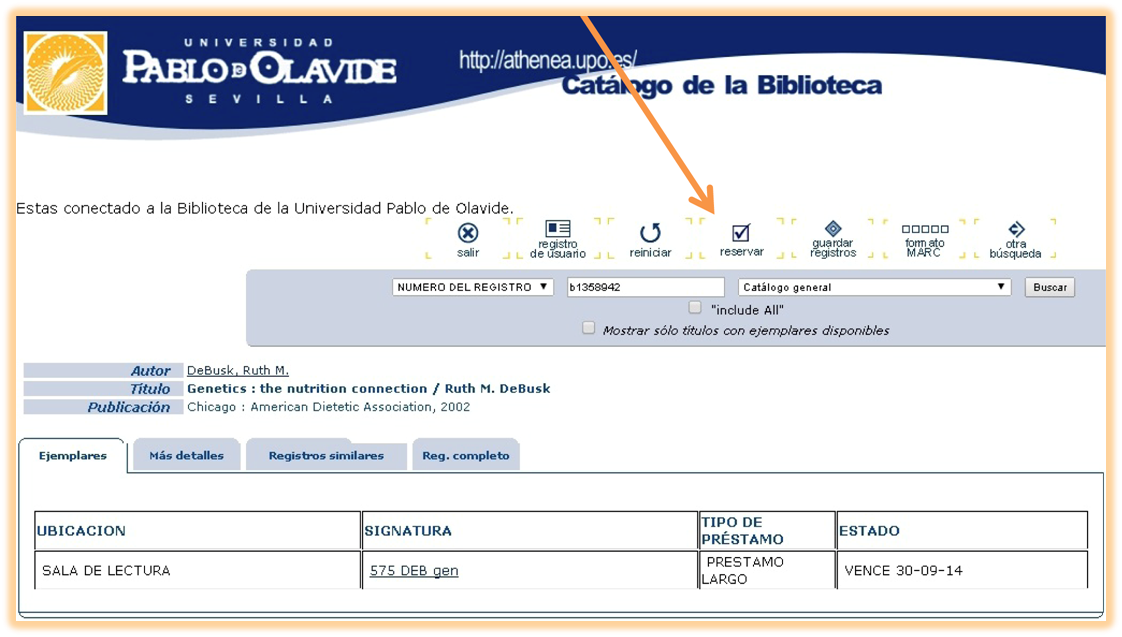Click the UBICACION column header
This screenshot has height=637, width=1122.
197,530
